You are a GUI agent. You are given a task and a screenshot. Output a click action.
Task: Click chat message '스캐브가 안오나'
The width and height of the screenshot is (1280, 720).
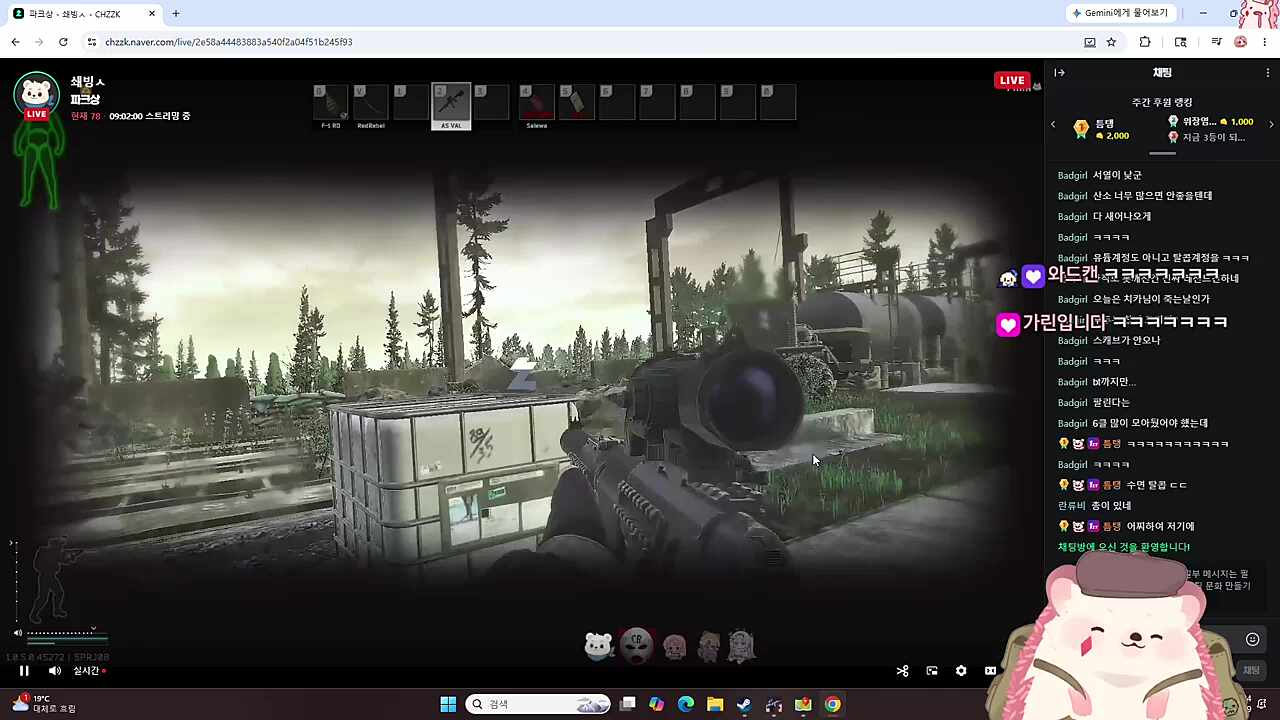point(1126,340)
